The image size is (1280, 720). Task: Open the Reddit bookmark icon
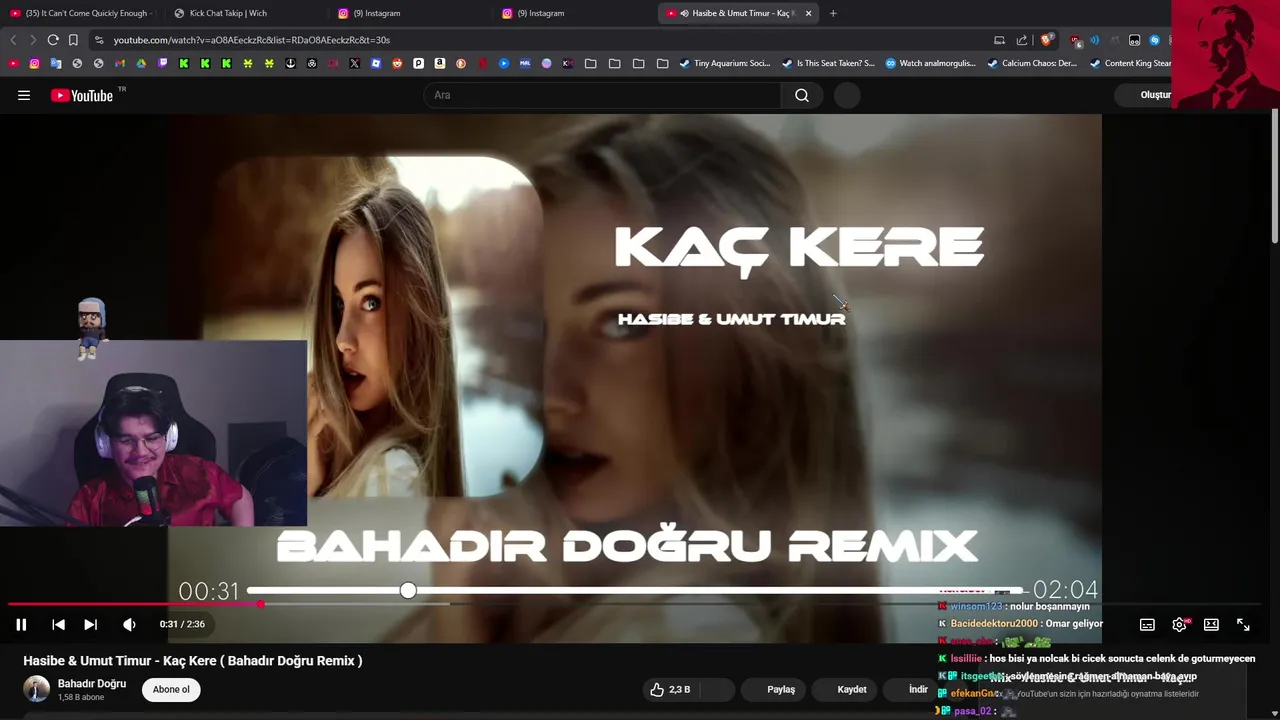click(x=397, y=63)
